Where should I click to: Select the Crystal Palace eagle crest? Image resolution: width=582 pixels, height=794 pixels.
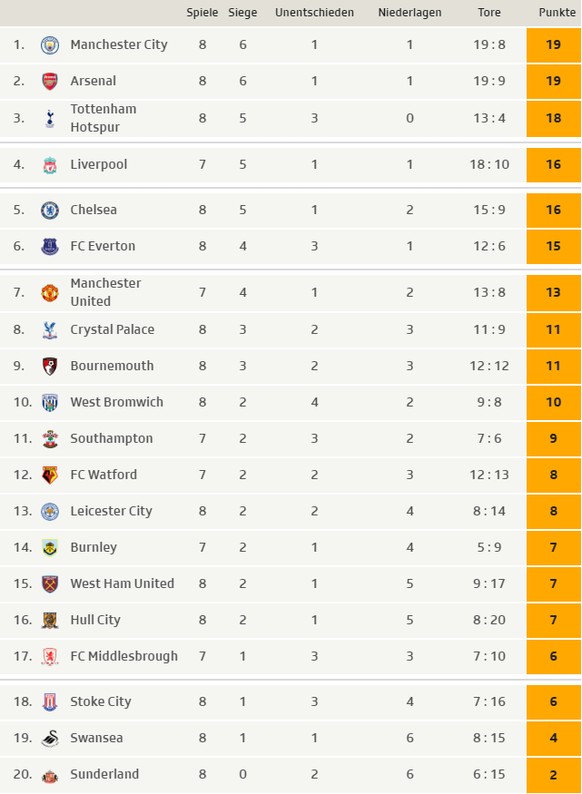coord(50,330)
